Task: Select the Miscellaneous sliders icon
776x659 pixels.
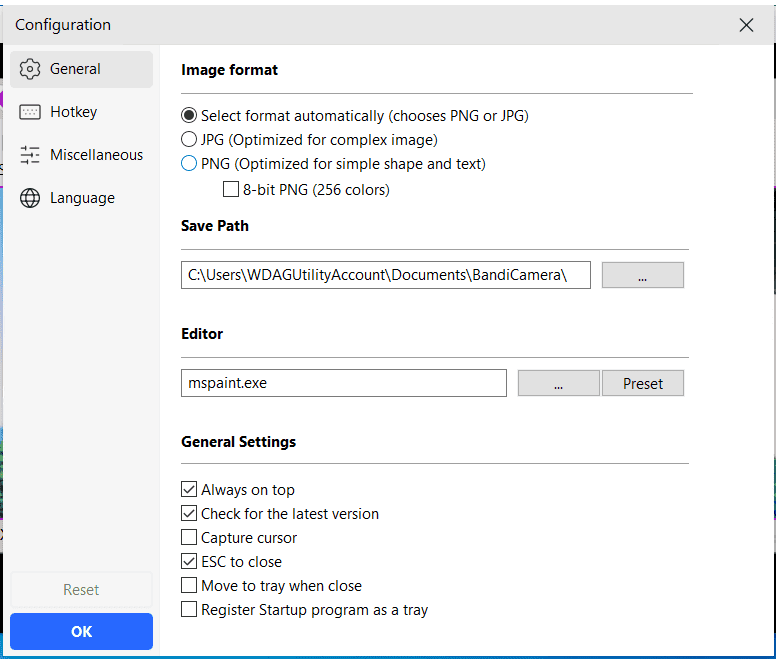Action: [30, 155]
